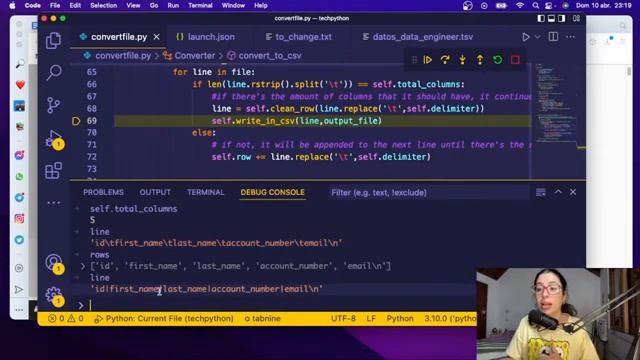640x360 pixels.
Task: Click convert_to_csv in the breadcrumb
Action: (x=270, y=56)
